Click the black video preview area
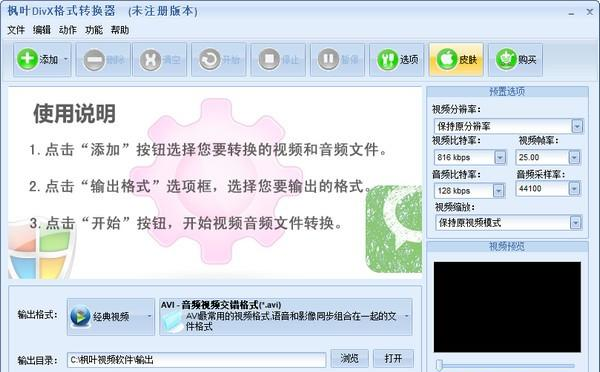This screenshot has height=372, width=600. coord(507,307)
